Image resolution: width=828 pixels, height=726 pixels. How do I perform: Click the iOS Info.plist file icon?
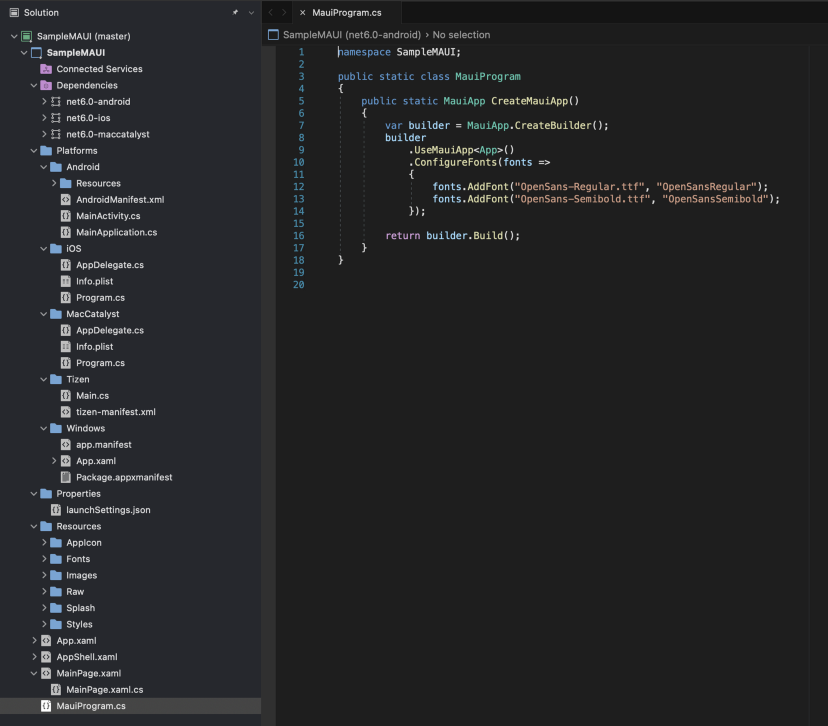(x=65, y=281)
